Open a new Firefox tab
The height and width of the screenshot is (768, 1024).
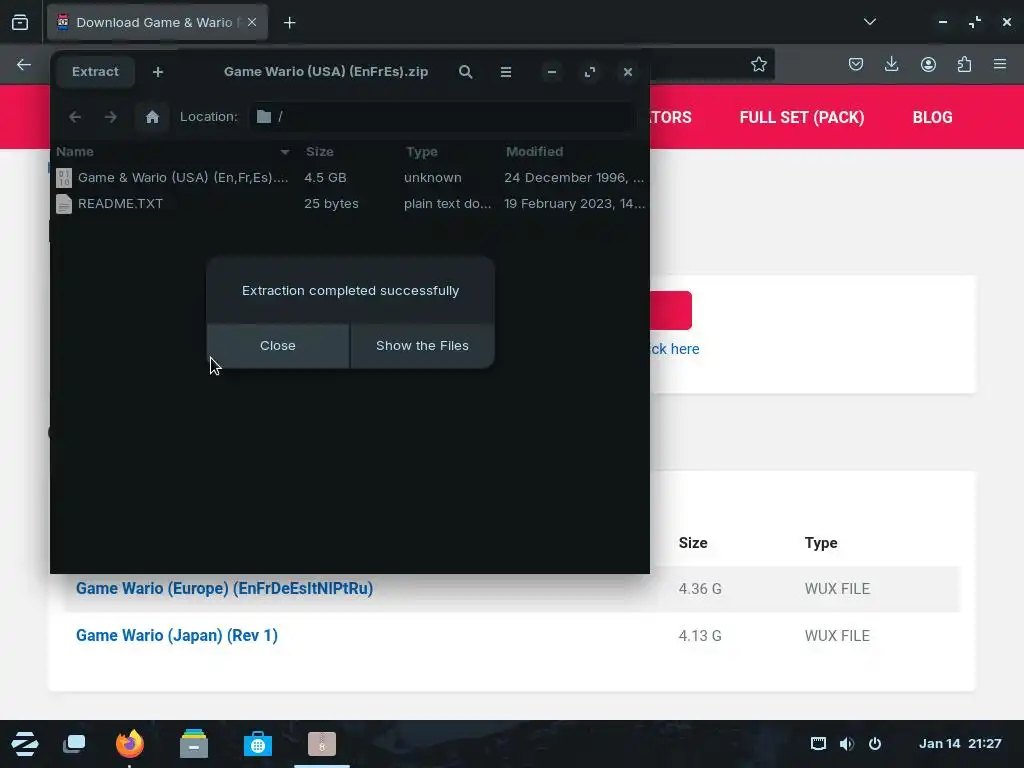click(289, 23)
